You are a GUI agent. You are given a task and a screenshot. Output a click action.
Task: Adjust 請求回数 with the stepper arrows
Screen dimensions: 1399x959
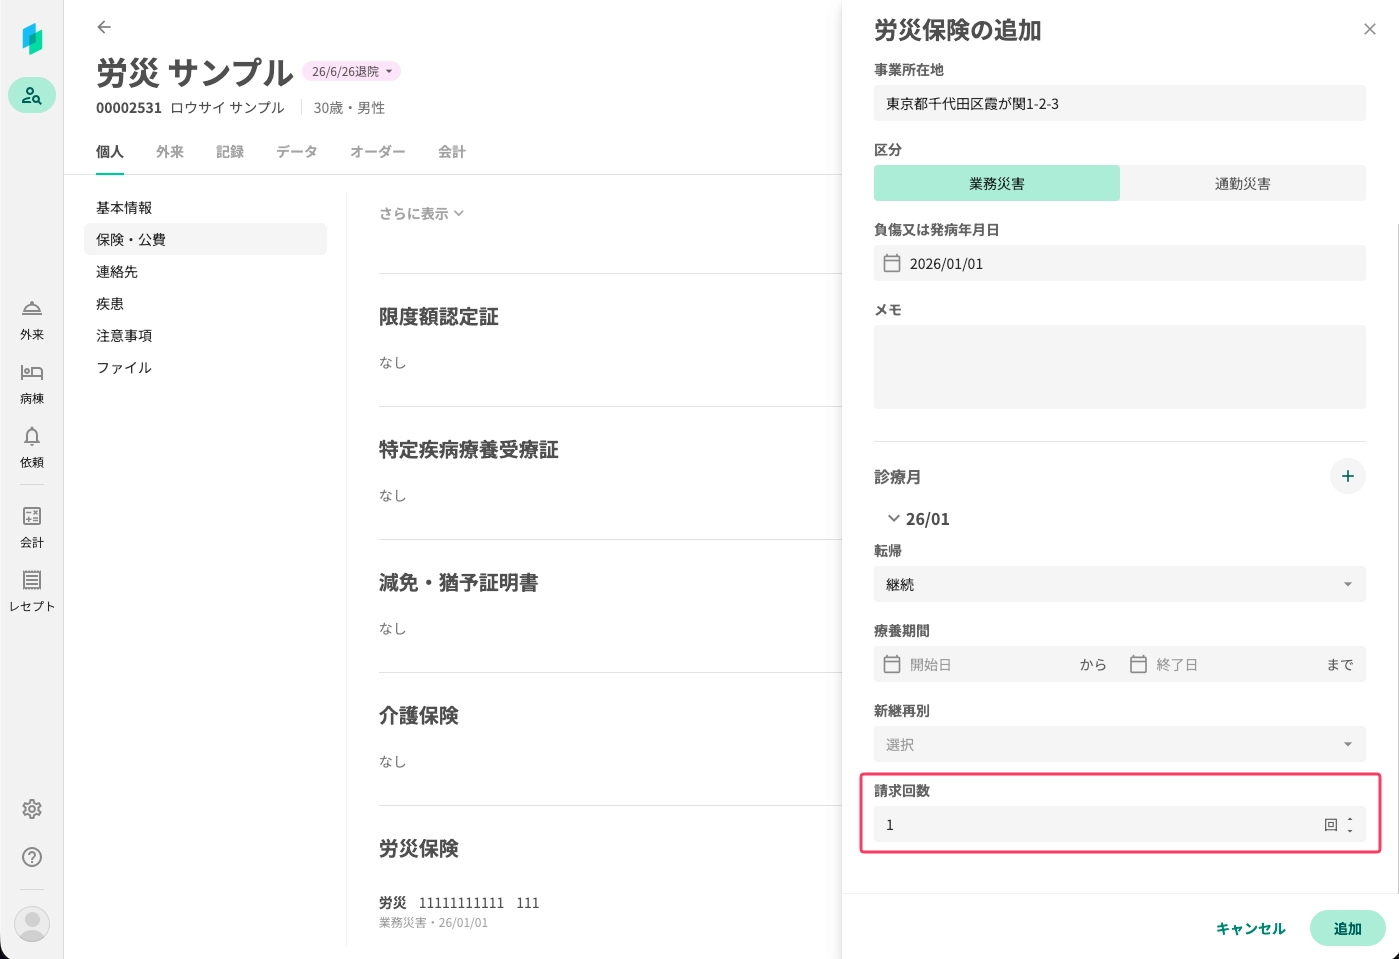click(1350, 824)
